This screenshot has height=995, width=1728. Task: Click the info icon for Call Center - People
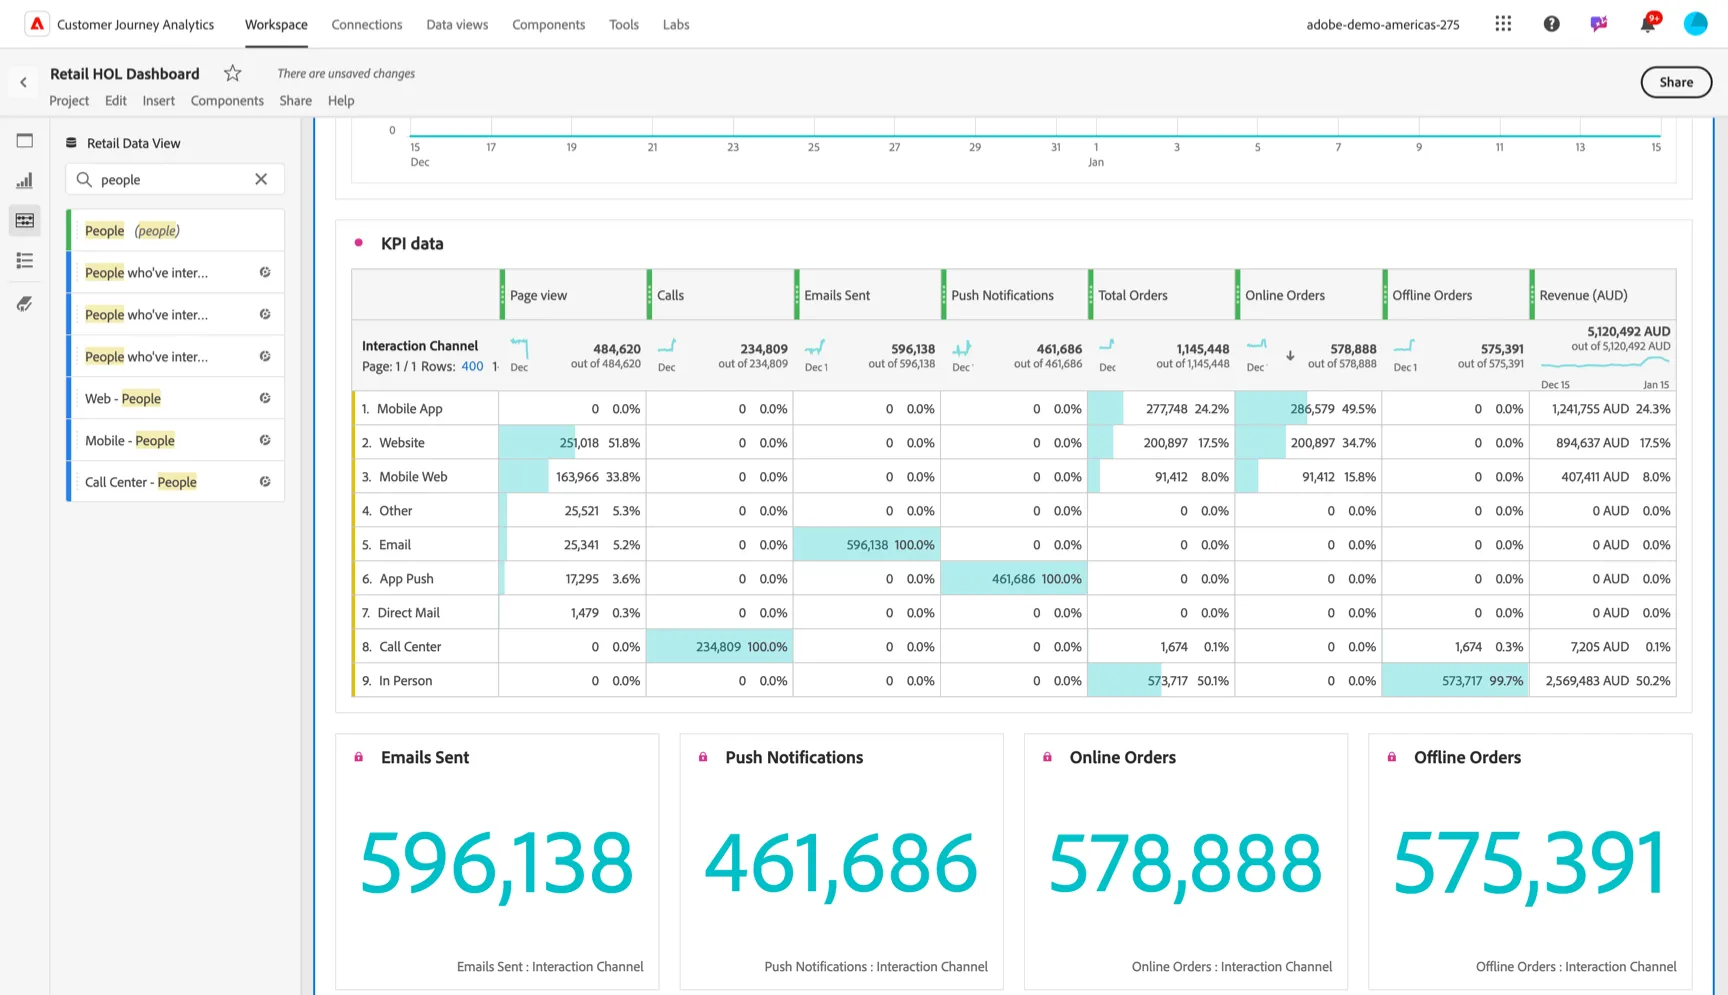(265, 482)
